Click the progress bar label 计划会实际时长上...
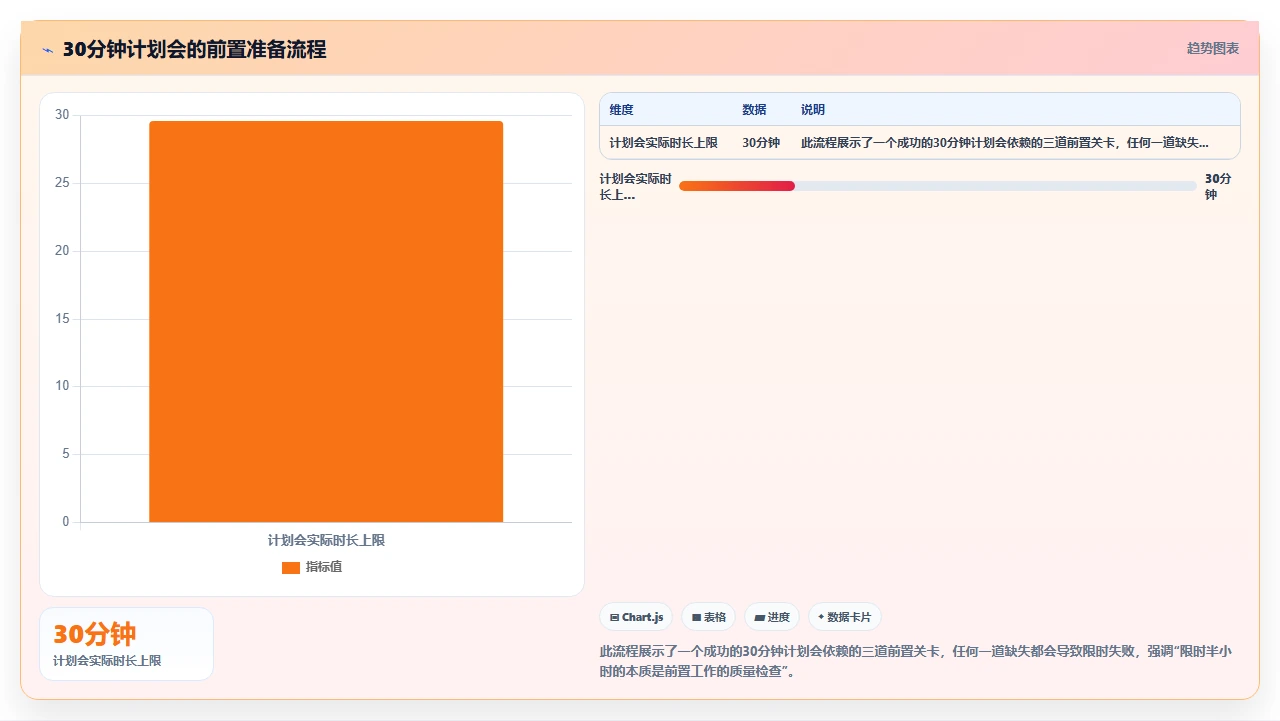Image resolution: width=1280 pixels, height=721 pixels. point(636,187)
